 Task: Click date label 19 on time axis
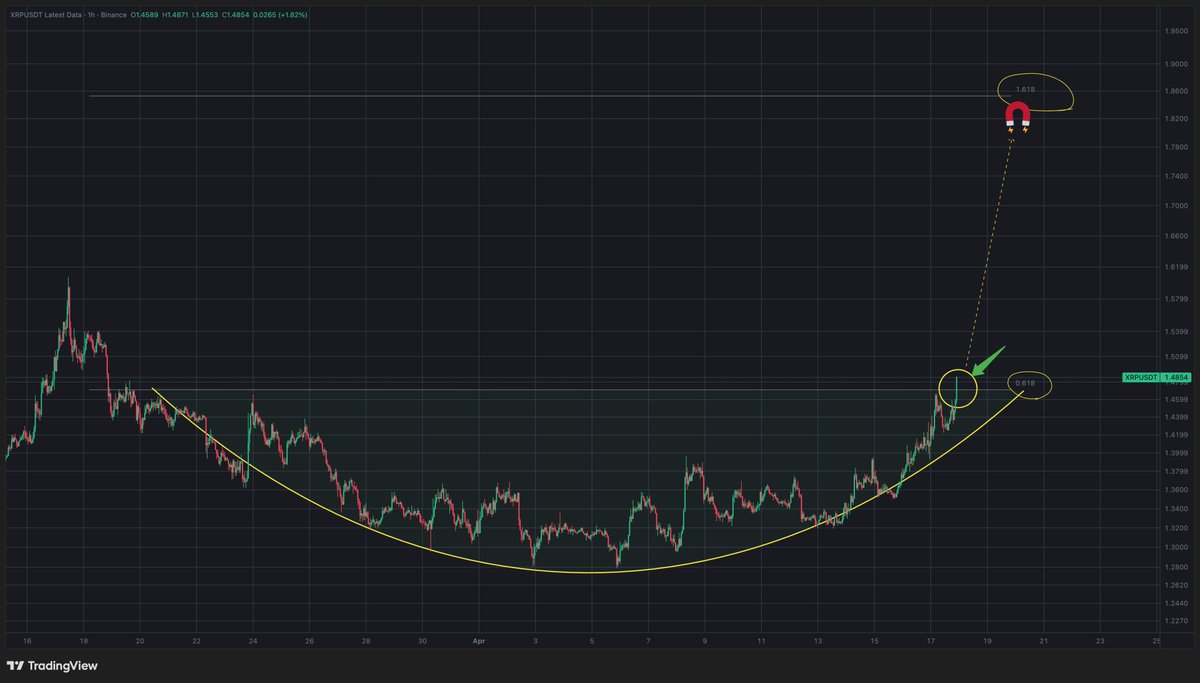click(x=988, y=640)
